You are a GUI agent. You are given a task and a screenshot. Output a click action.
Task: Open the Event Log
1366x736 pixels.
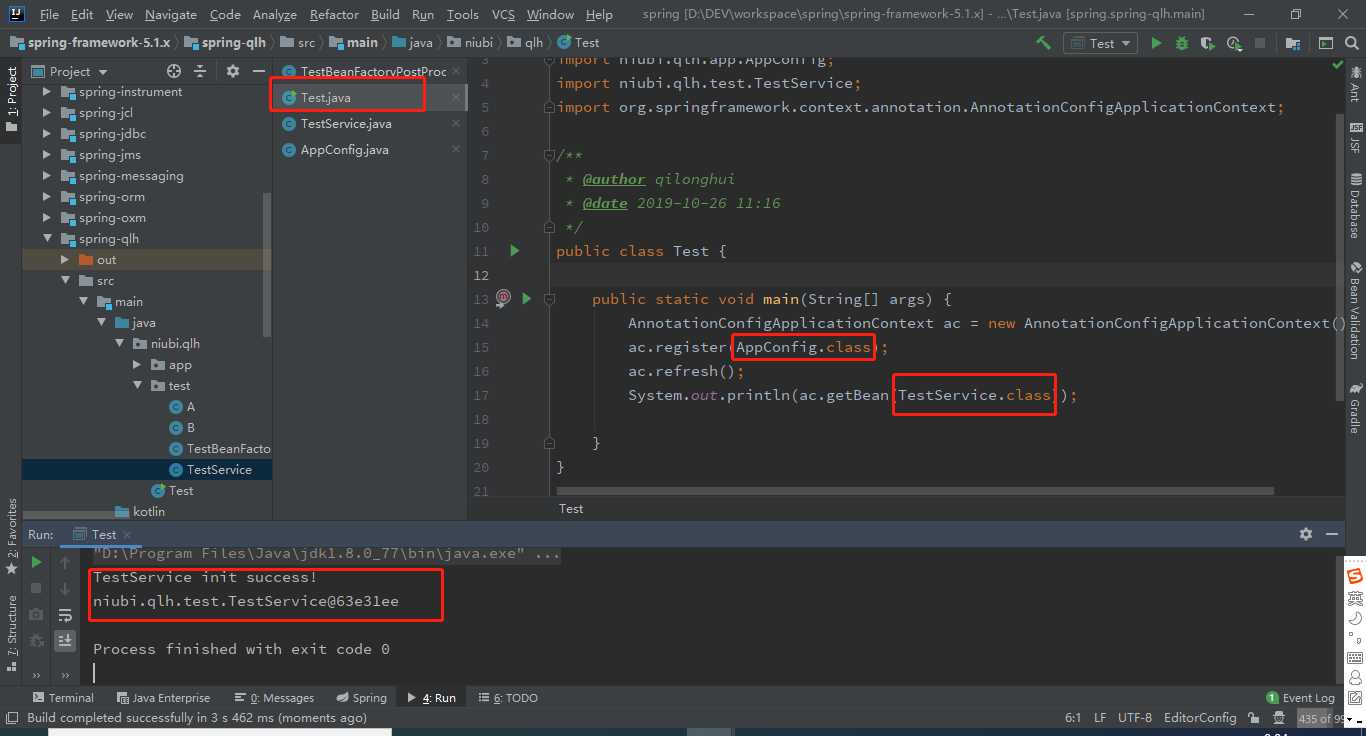[x=1300, y=698]
